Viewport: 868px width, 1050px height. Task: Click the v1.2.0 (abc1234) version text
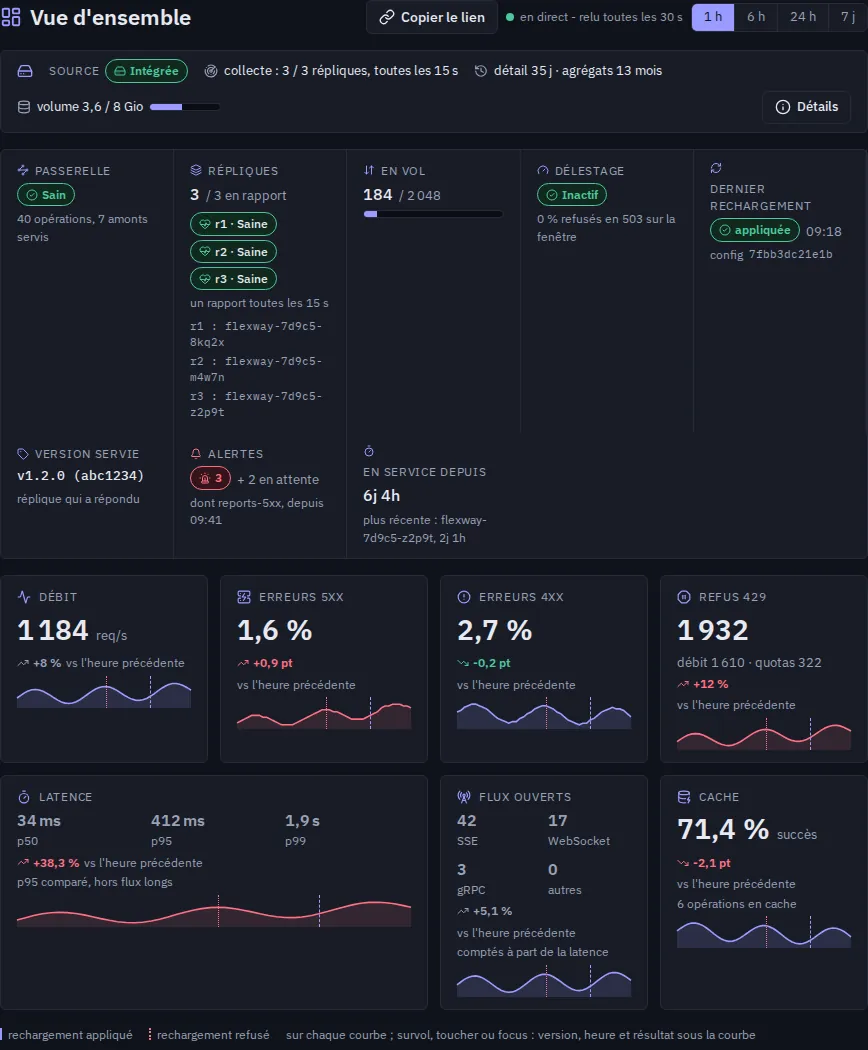pyautogui.click(x=80, y=475)
